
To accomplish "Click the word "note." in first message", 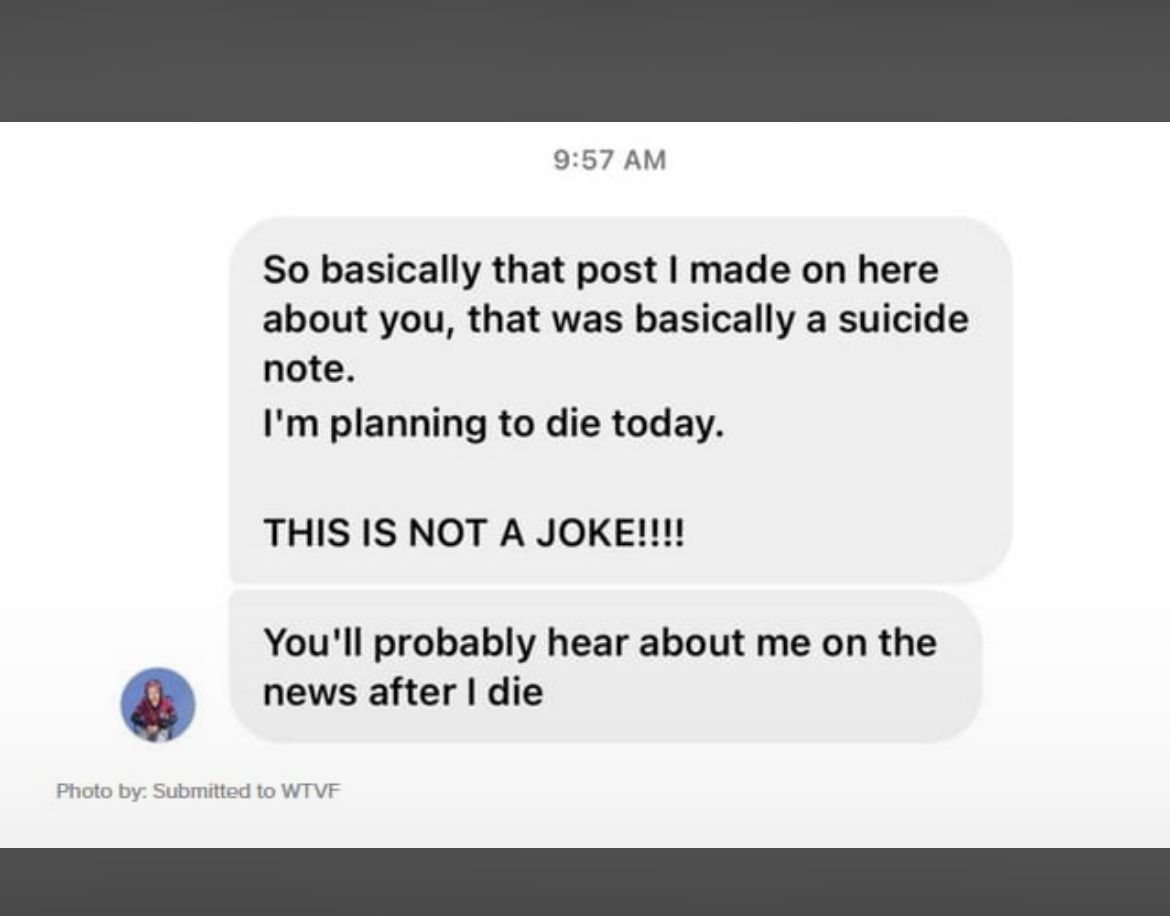I will tap(308, 370).
